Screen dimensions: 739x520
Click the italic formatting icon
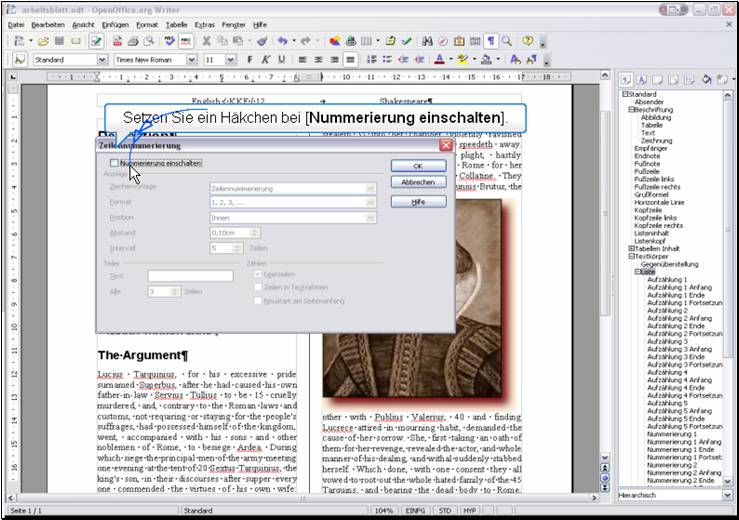pos(265,60)
